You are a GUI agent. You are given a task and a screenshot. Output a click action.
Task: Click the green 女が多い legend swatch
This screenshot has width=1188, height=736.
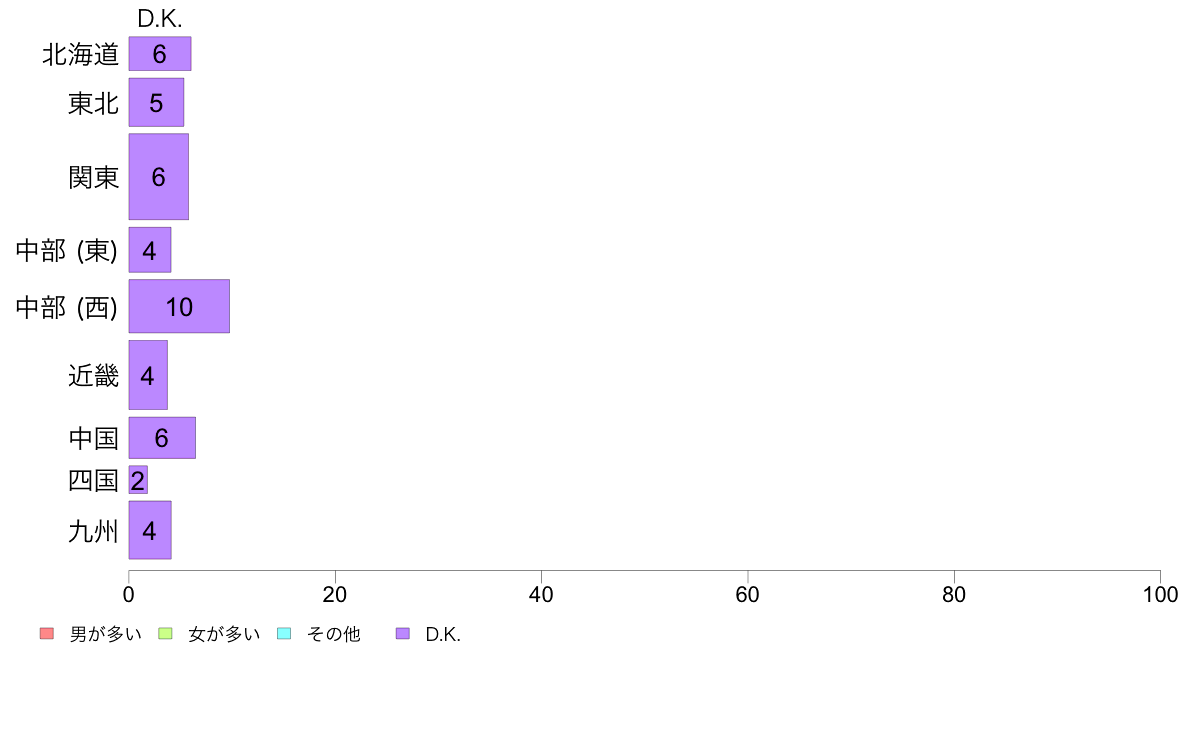coord(165,633)
